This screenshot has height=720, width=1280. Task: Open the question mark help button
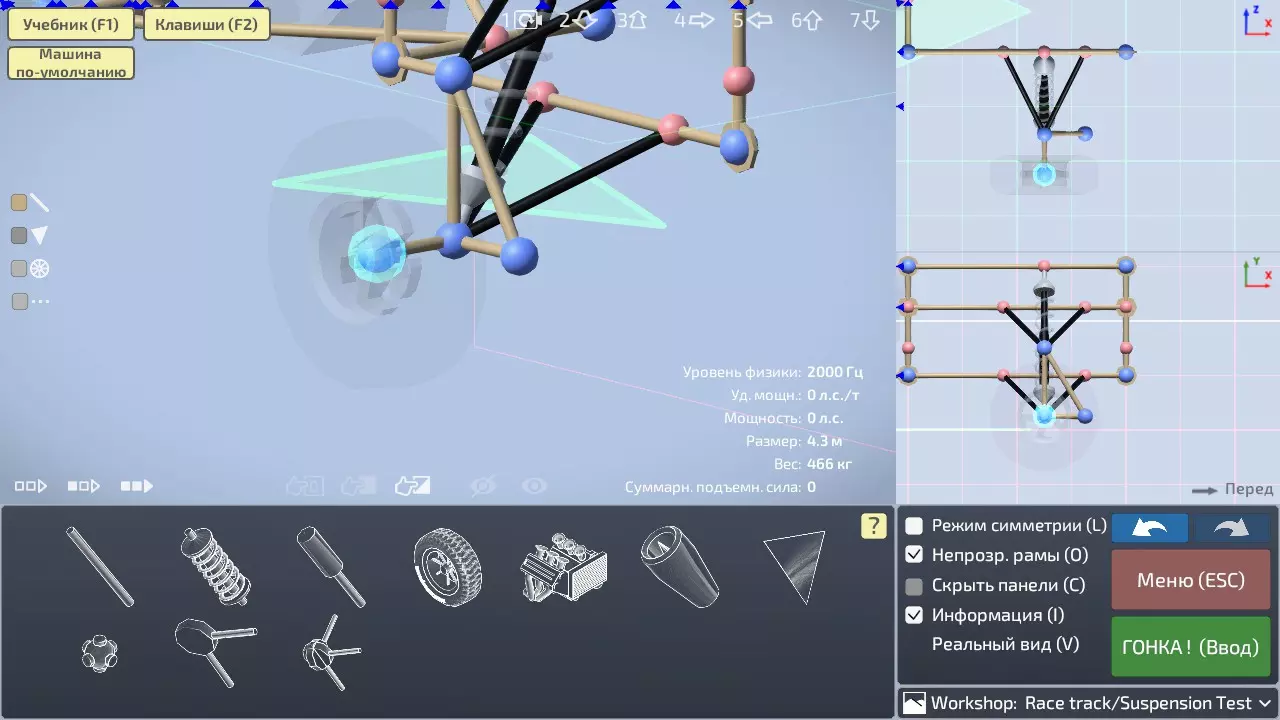point(873,526)
